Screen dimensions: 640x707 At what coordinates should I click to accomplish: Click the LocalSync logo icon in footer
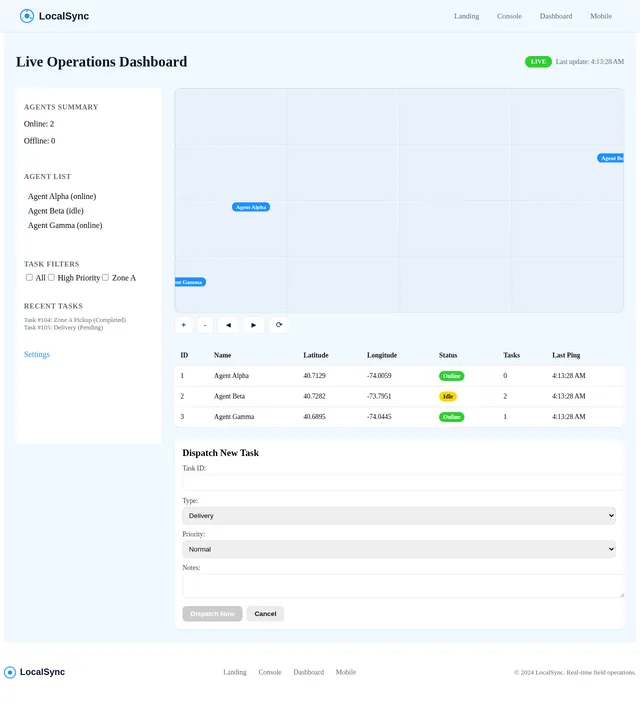[x=10, y=672]
